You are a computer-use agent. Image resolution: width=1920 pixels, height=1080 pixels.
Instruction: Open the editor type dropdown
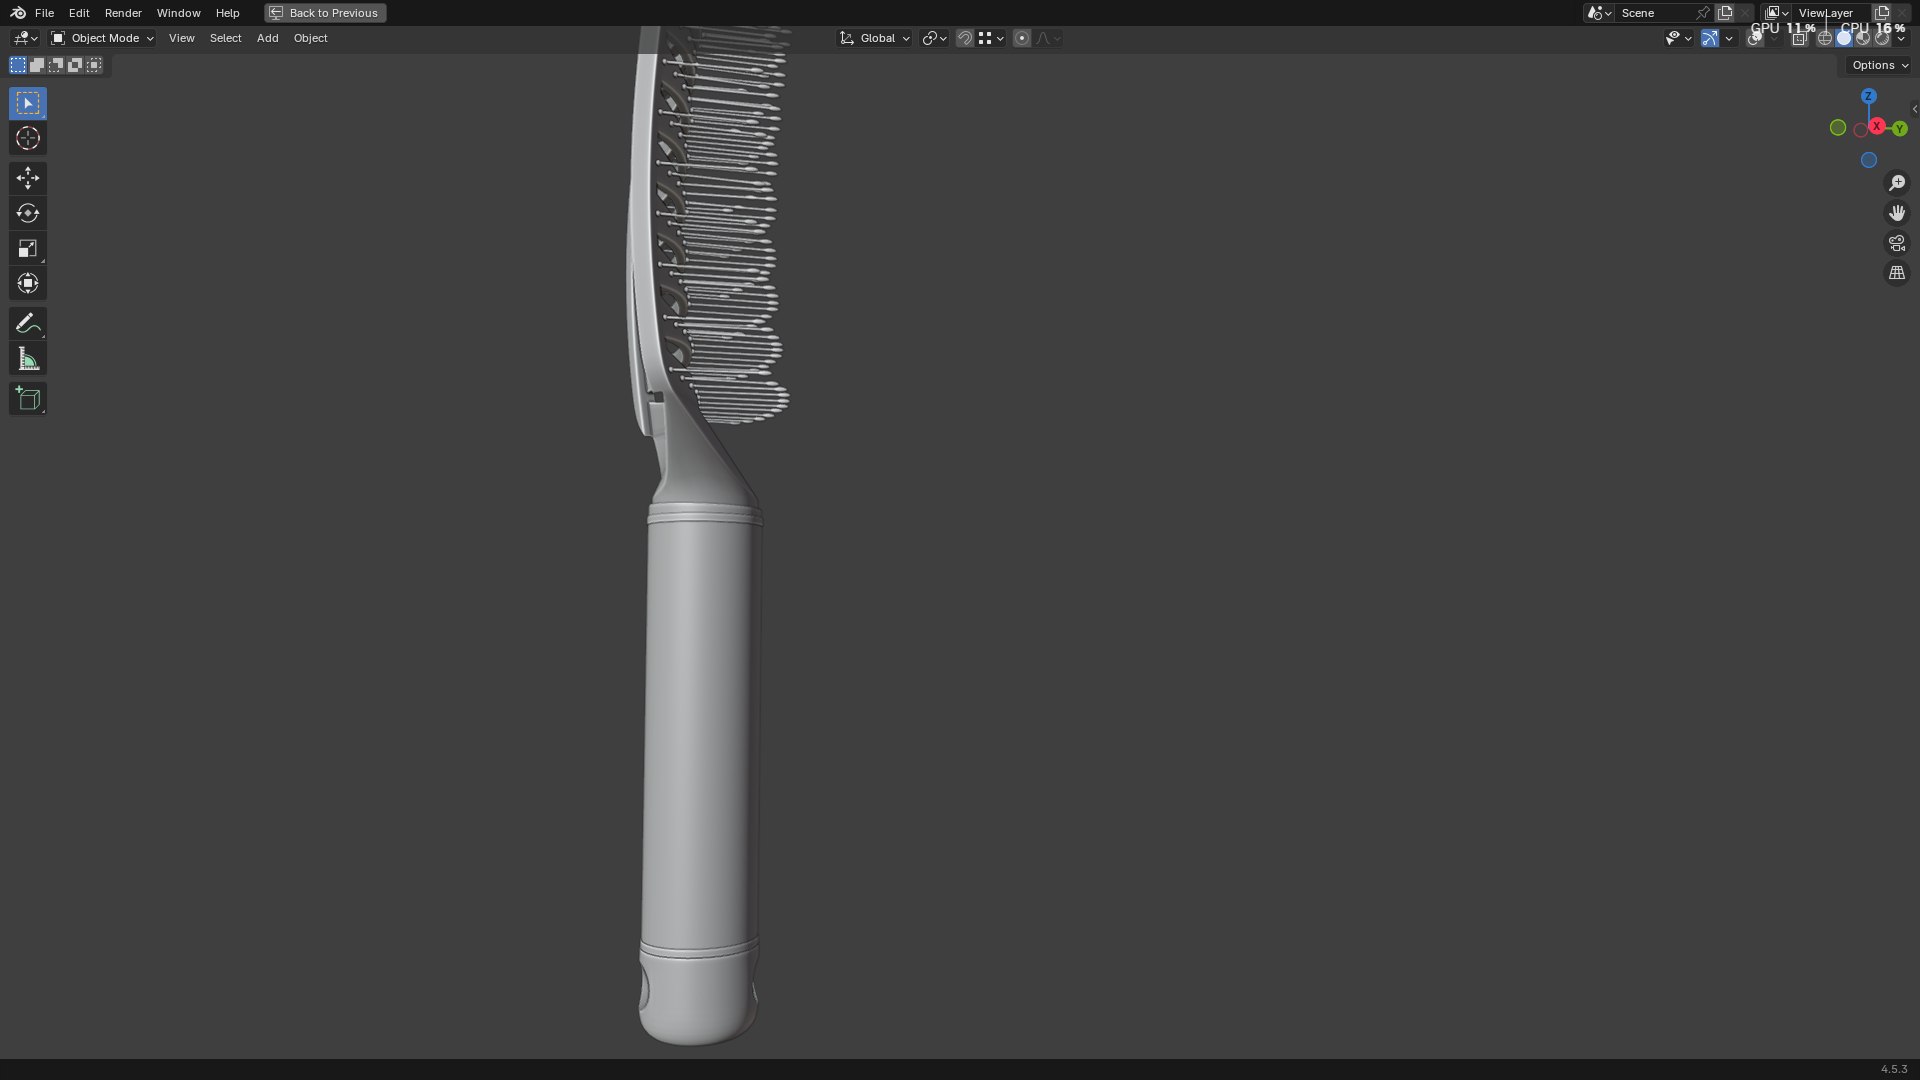pyautogui.click(x=25, y=38)
